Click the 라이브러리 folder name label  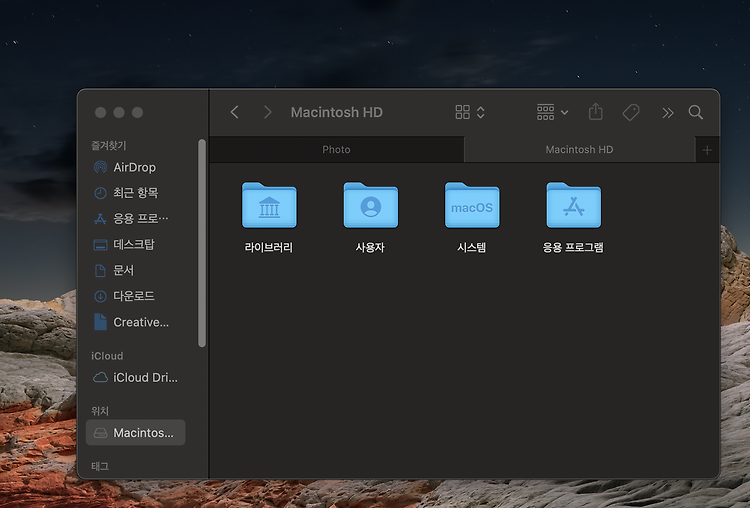[x=269, y=247]
